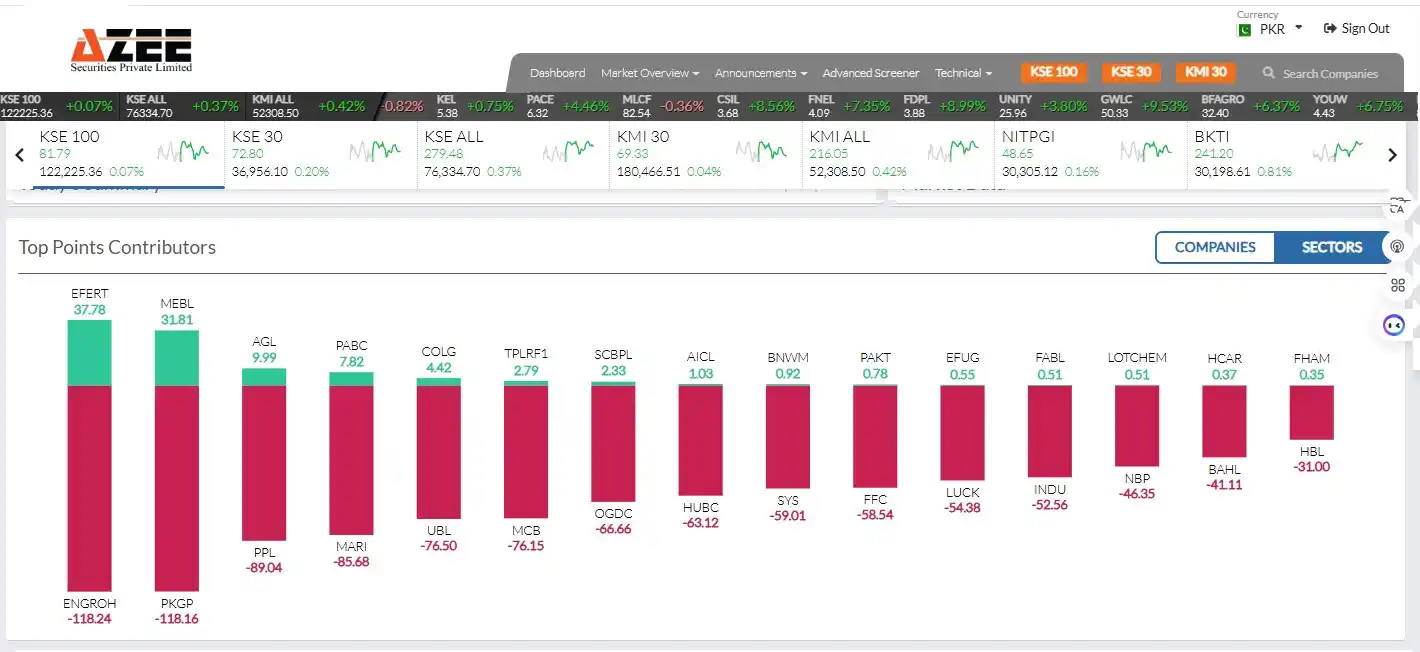The image size is (1420, 652).
Task: Click the Top Points Contributors heading
Action: [117, 247]
